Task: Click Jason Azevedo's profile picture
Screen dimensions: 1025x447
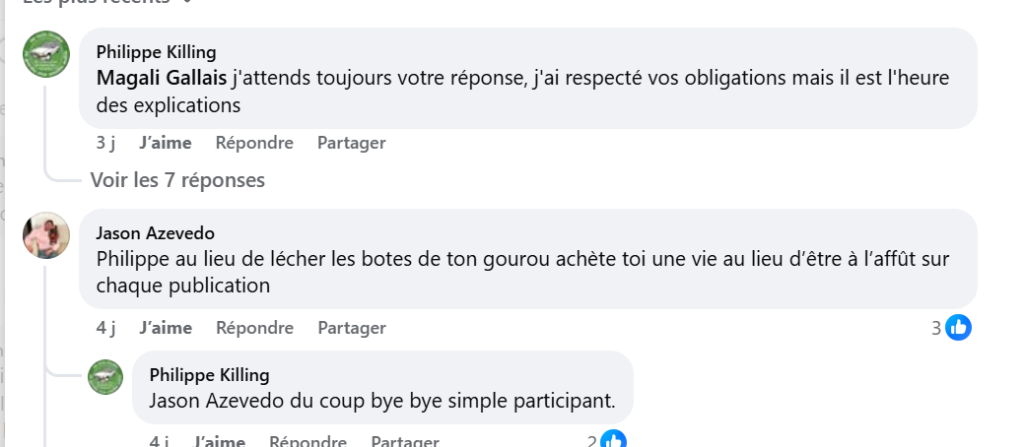Action: pyautogui.click(x=46, y=235)
